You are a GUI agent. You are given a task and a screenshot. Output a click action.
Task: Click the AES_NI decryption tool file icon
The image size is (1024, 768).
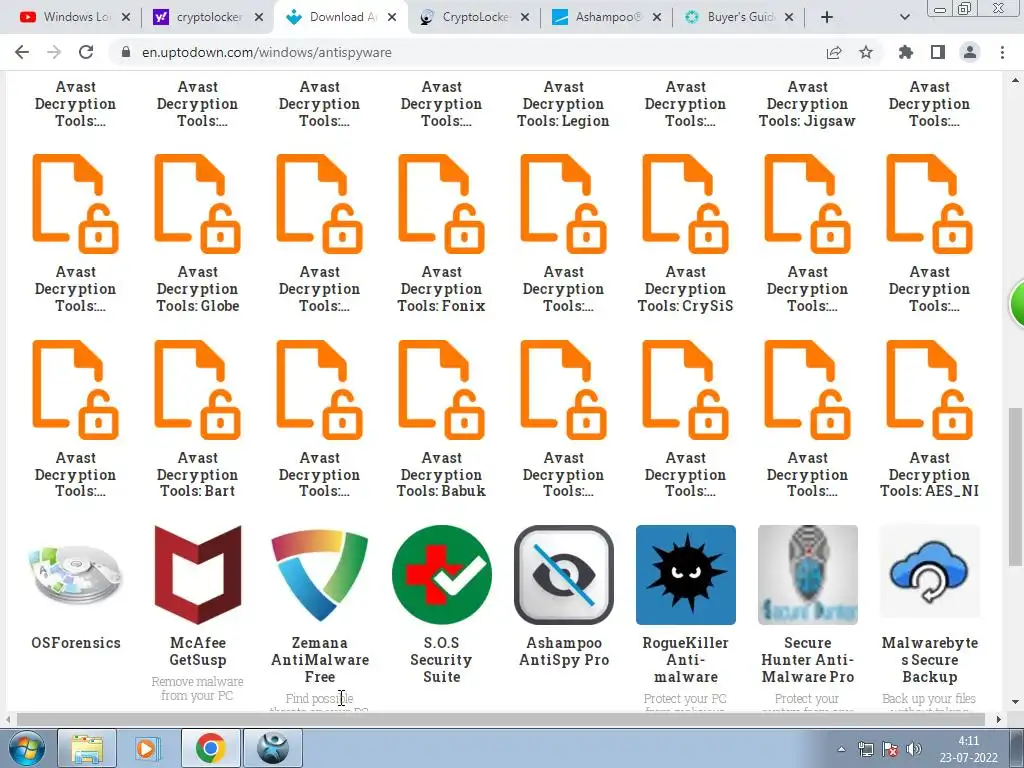(930, 389)
